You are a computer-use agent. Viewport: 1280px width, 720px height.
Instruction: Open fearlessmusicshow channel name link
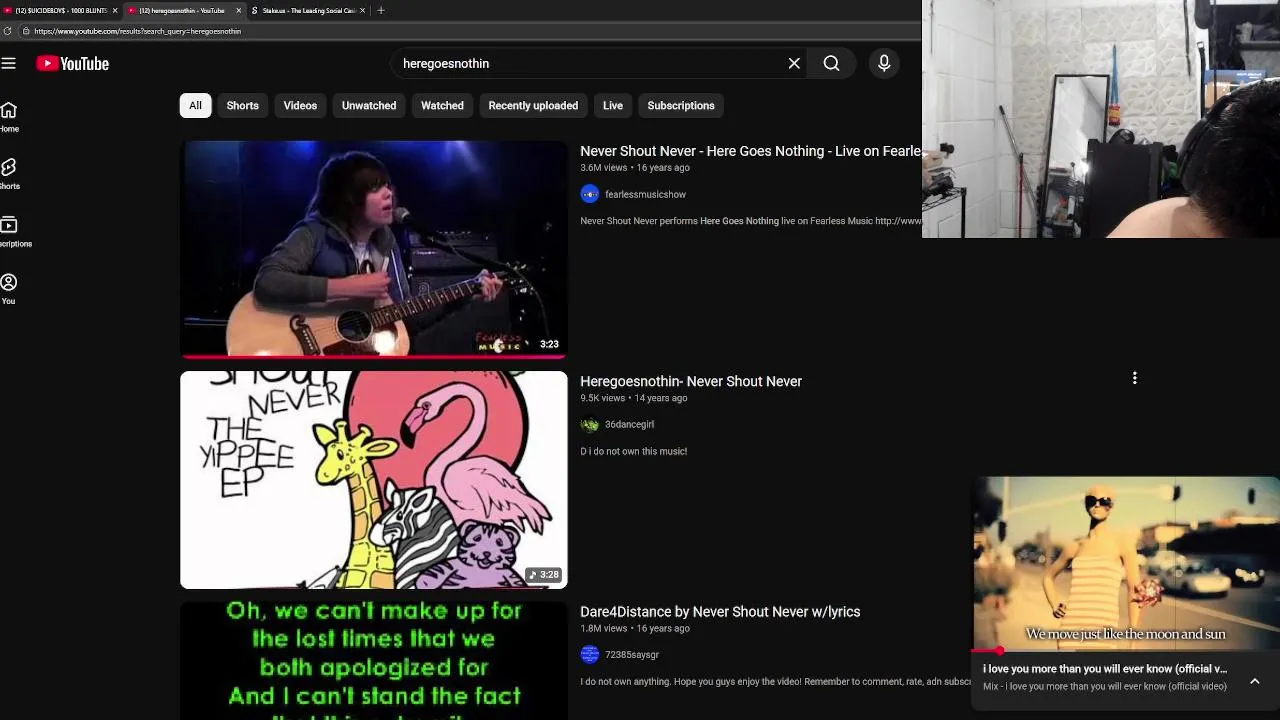(645, 194)
